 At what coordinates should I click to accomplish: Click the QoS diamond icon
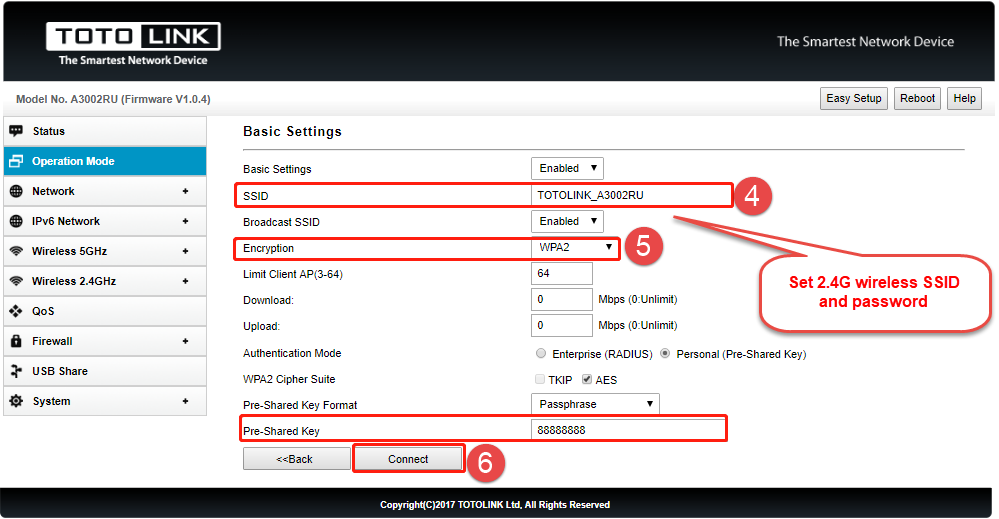coord(17,311)
